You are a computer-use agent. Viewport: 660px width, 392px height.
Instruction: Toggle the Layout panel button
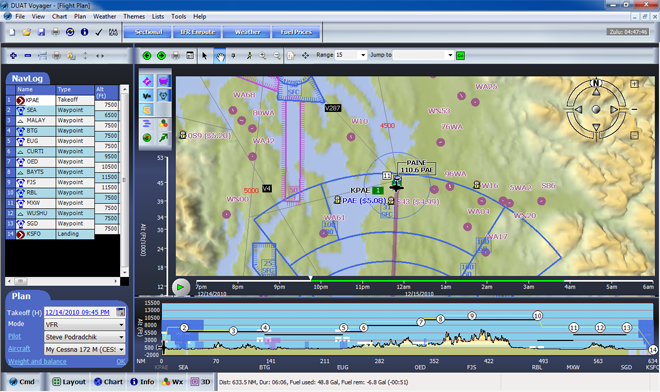click(x=69, y=382)
